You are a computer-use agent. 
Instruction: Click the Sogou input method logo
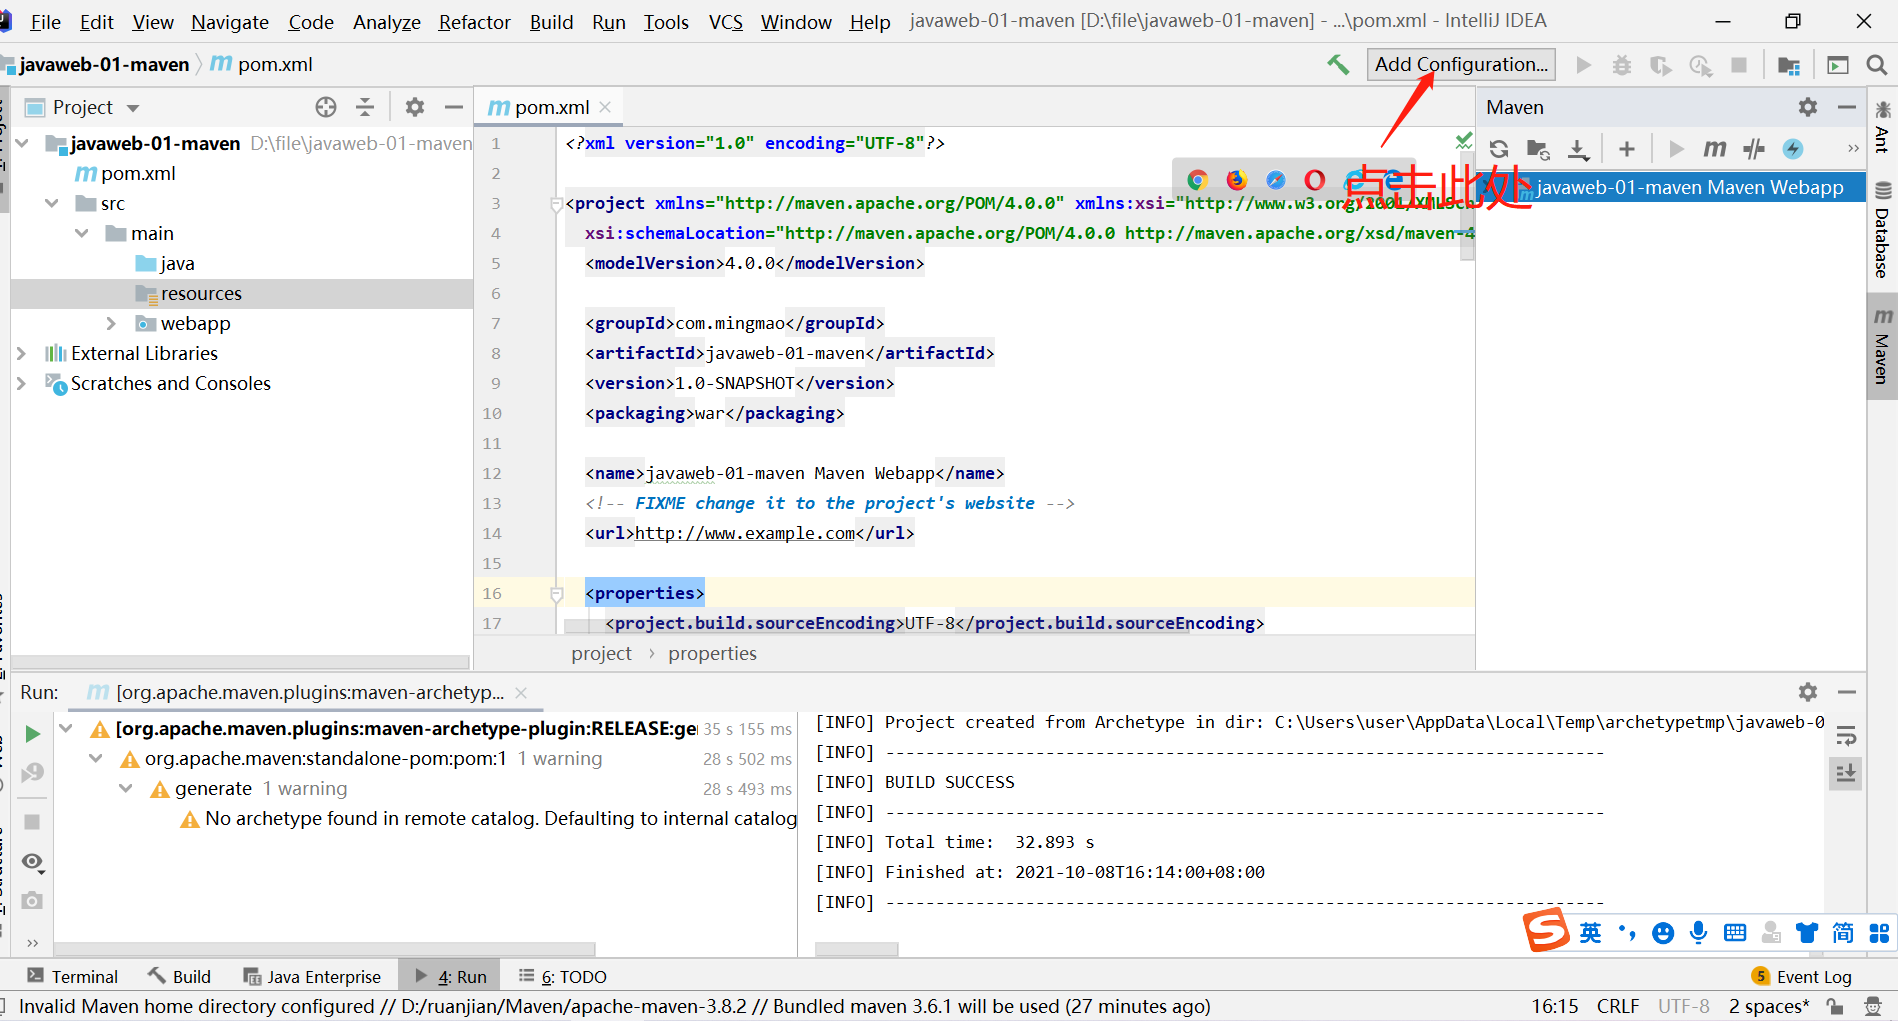1546,931
